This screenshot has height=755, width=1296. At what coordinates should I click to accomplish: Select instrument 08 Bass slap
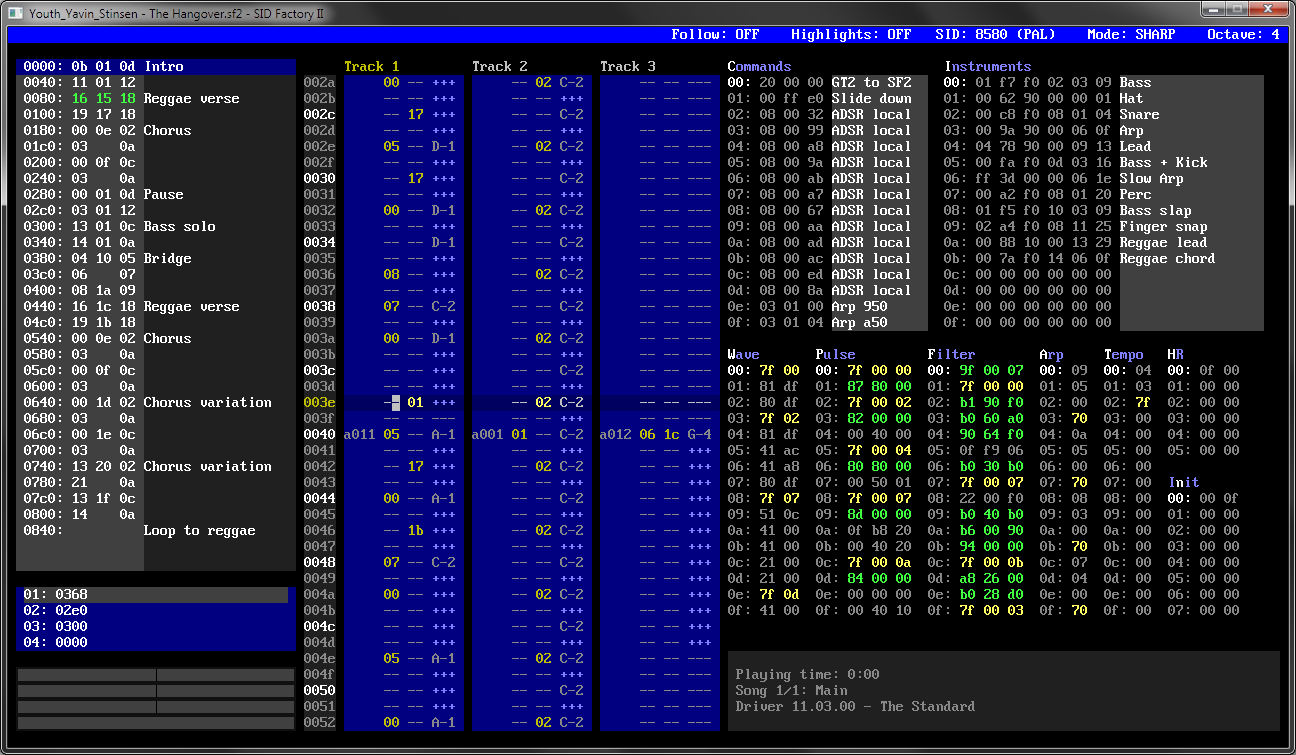pos(1104,210)
